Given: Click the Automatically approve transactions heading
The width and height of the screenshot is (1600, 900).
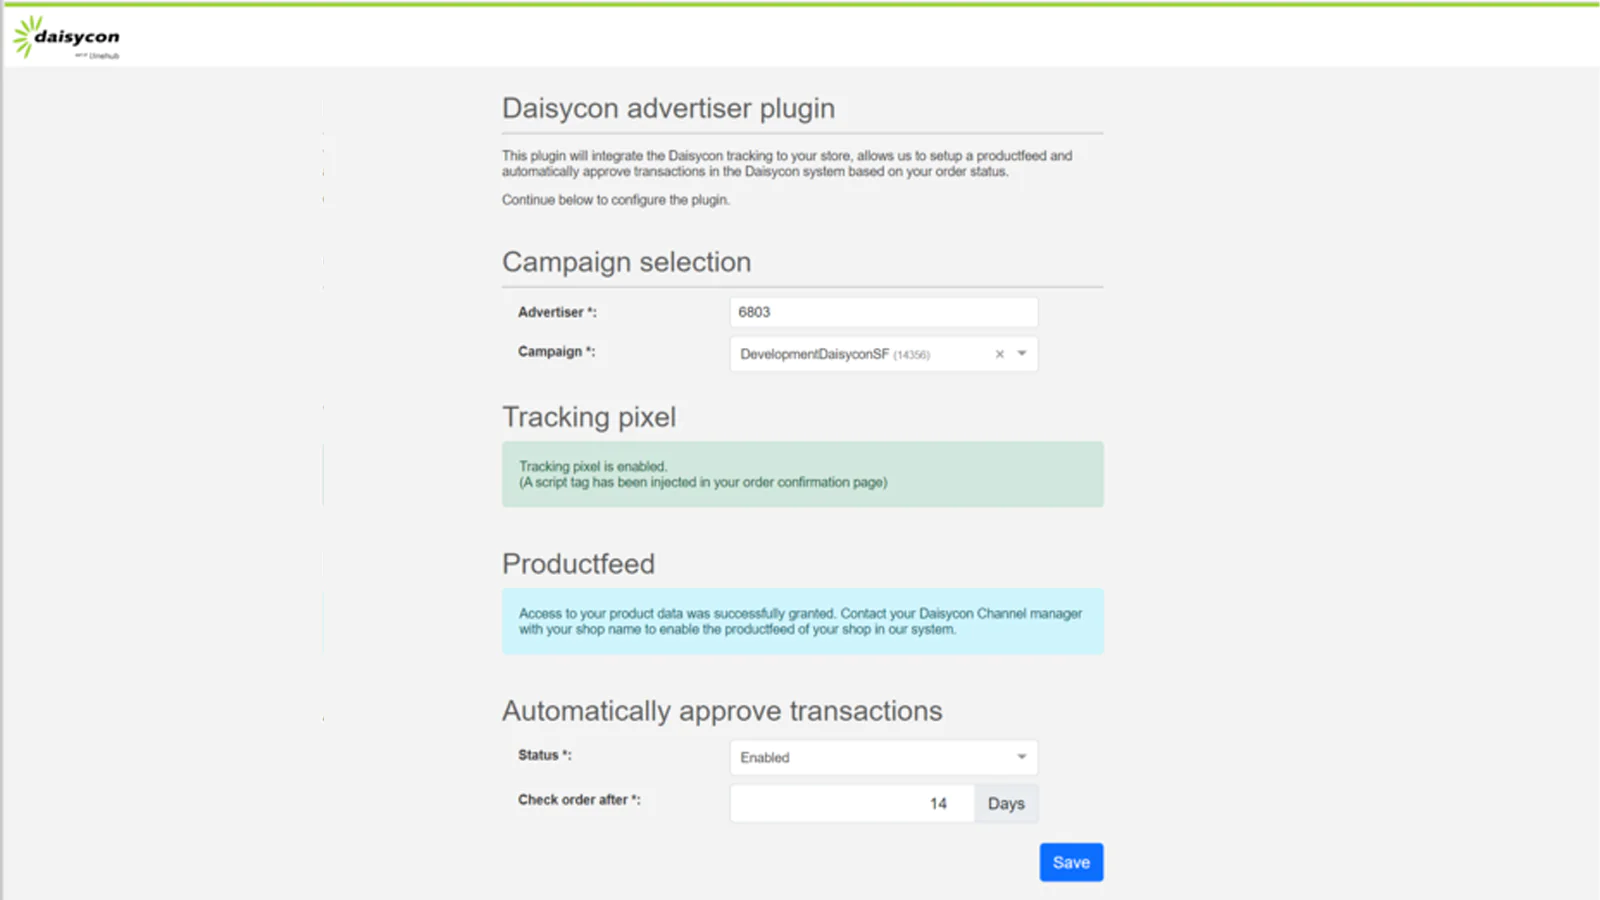Looking at the screenshot, I should point(722,711).
